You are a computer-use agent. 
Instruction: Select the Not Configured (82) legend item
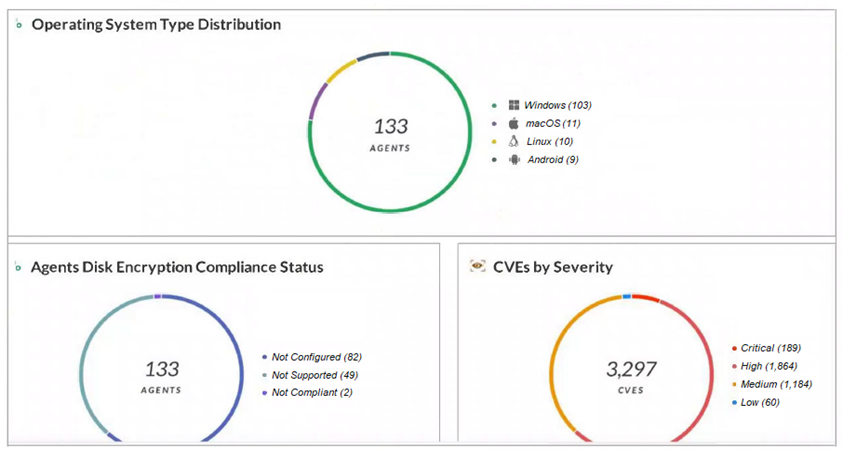click(315, 357)
